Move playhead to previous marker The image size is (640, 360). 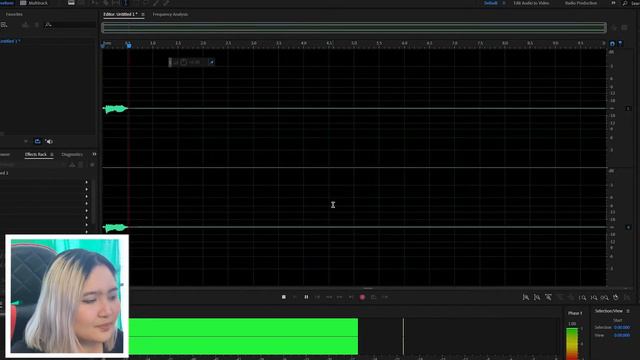pos(317,297)
